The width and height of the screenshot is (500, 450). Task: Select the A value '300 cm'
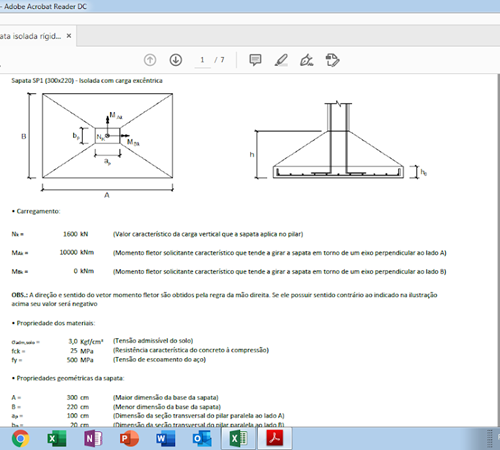pos(78,397)
